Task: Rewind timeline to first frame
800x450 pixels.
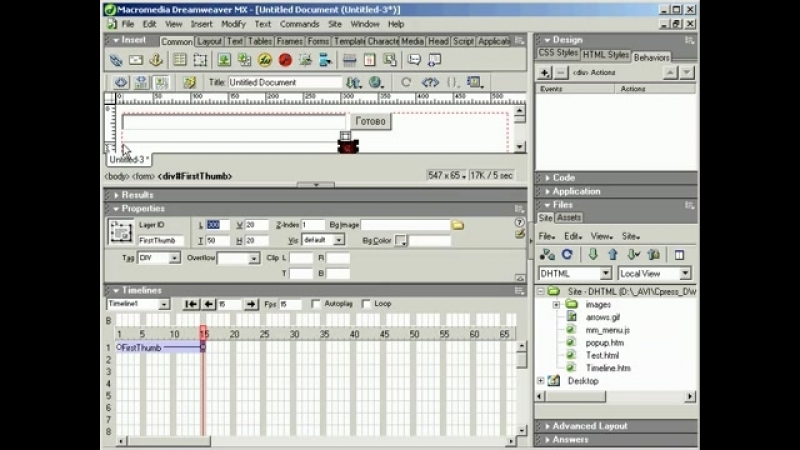Action: click(191, 304)
